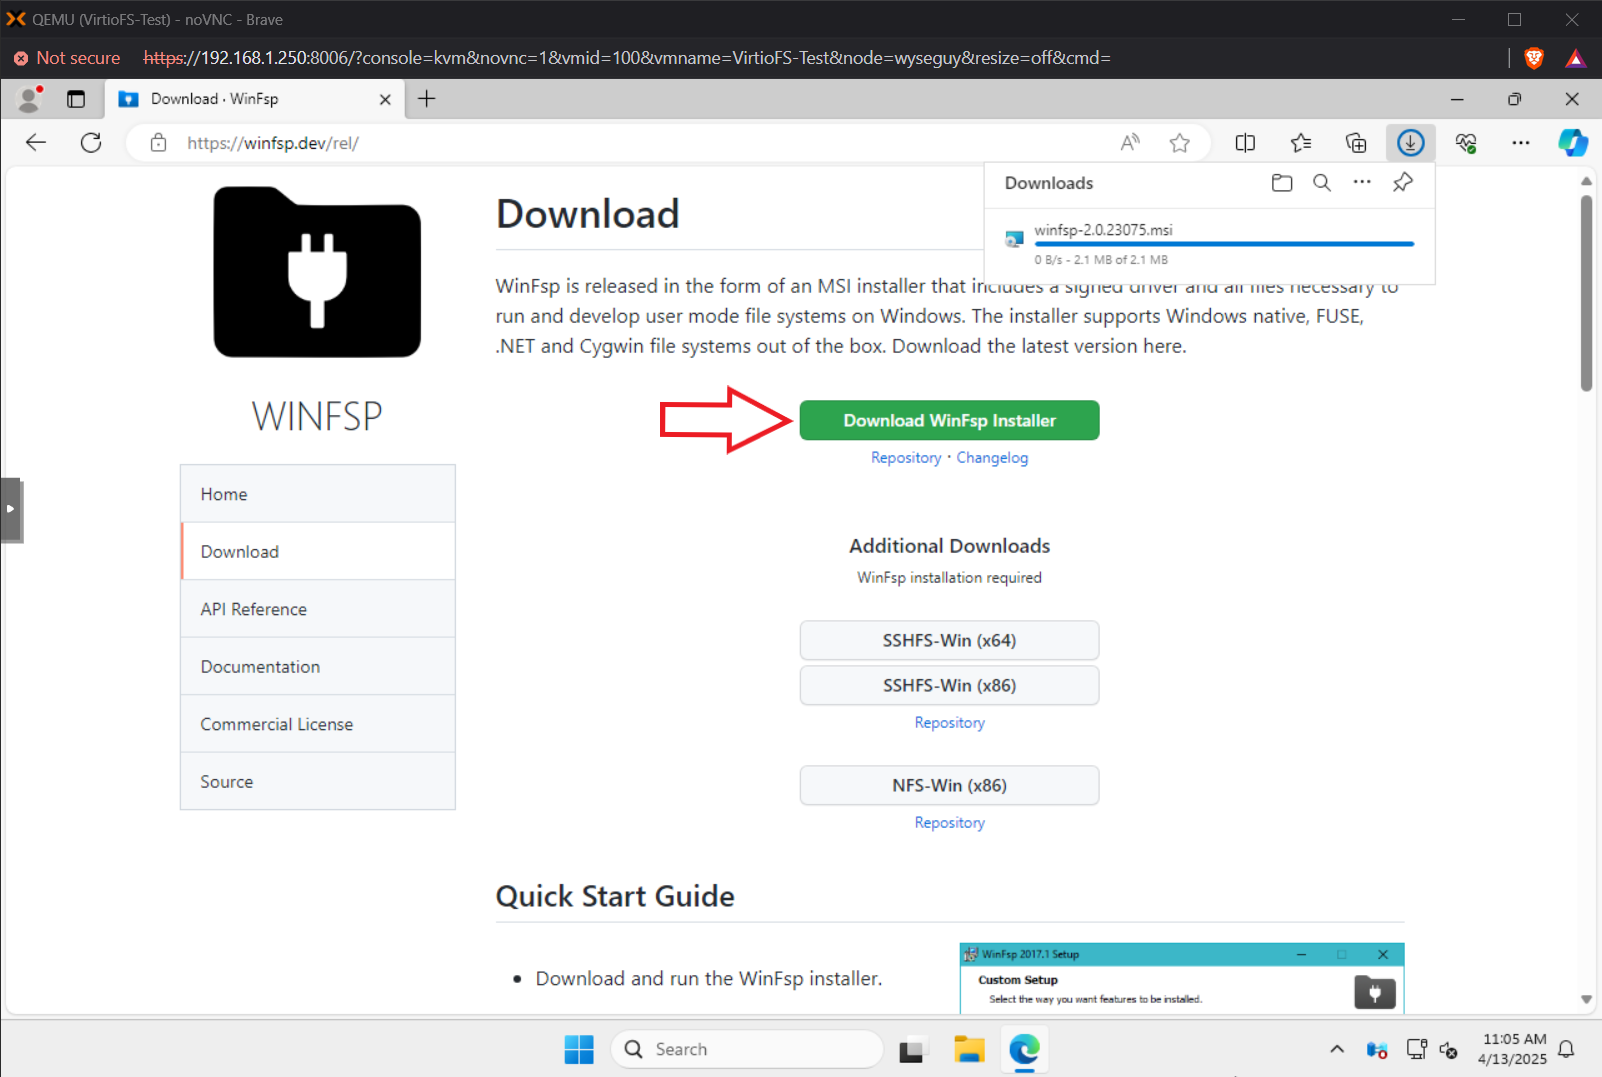Click the Download WinFsp Installer button

coord(949,420)
